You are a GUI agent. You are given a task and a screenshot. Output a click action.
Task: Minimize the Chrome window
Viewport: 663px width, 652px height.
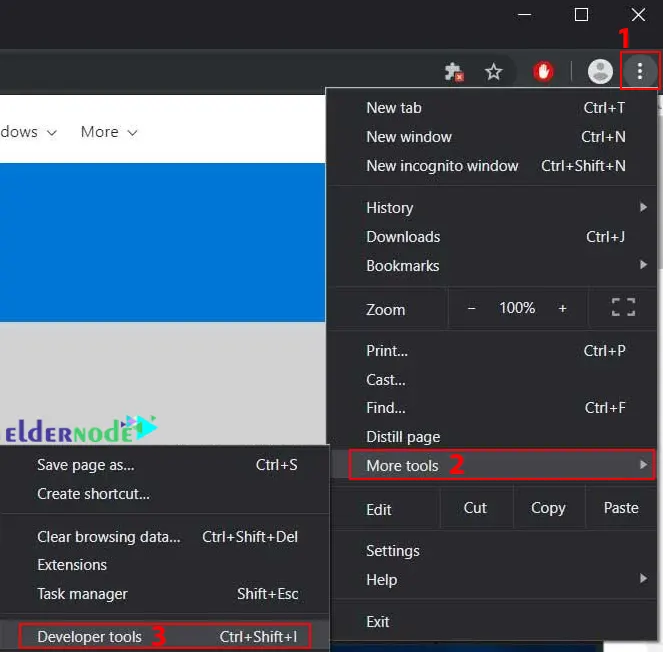tap(524, 15)
